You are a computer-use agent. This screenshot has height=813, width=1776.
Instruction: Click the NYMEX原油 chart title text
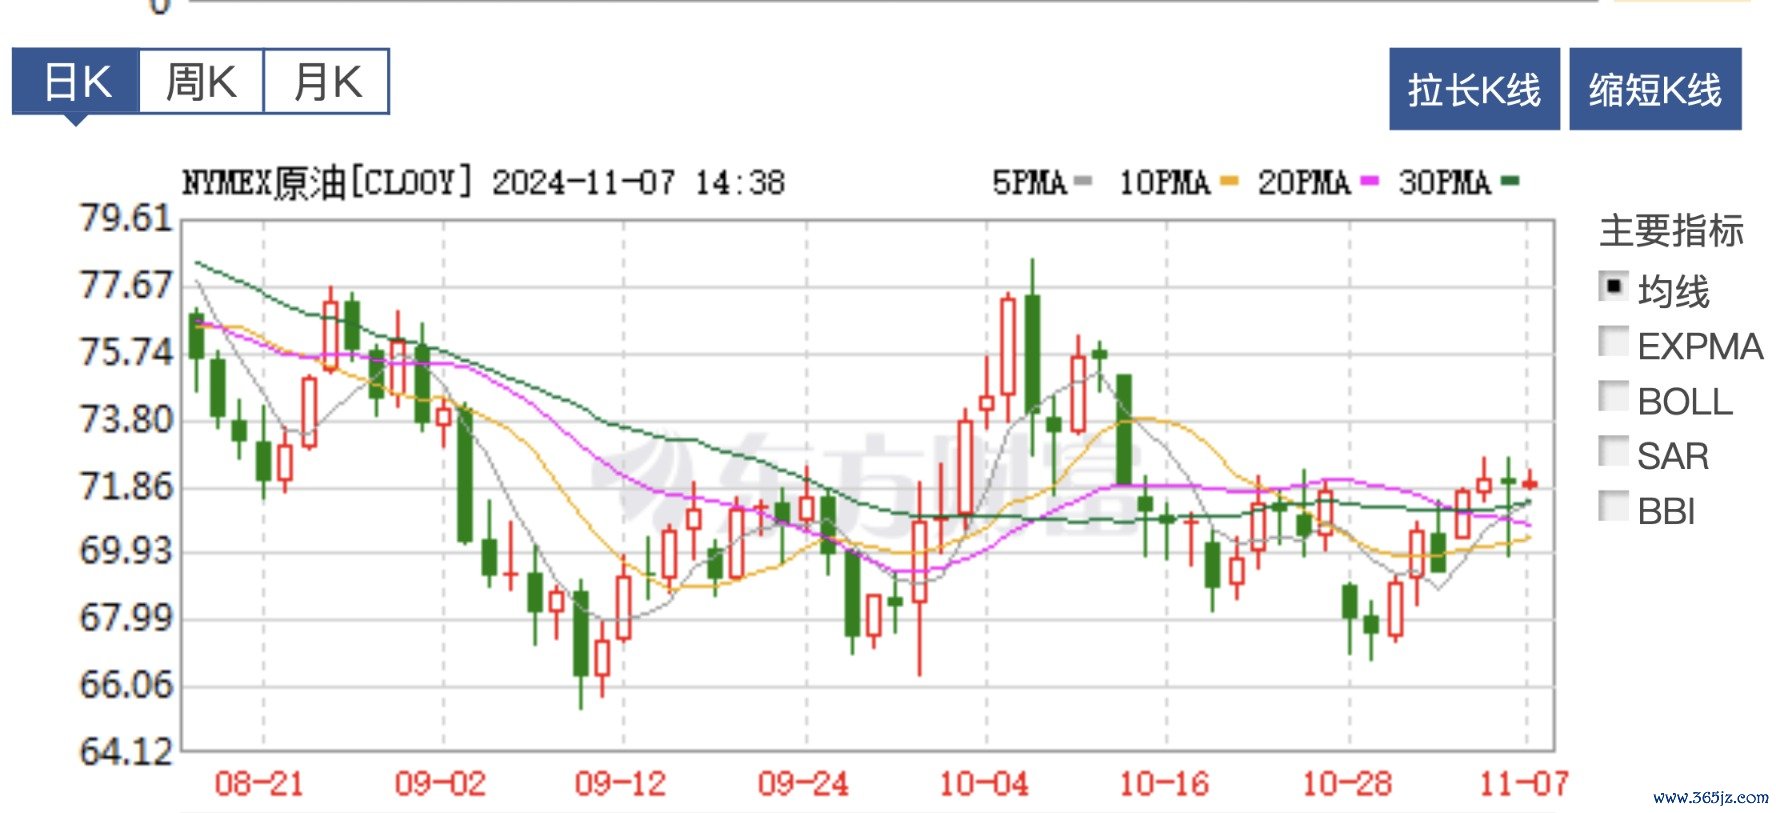click(x=264, y=183)
